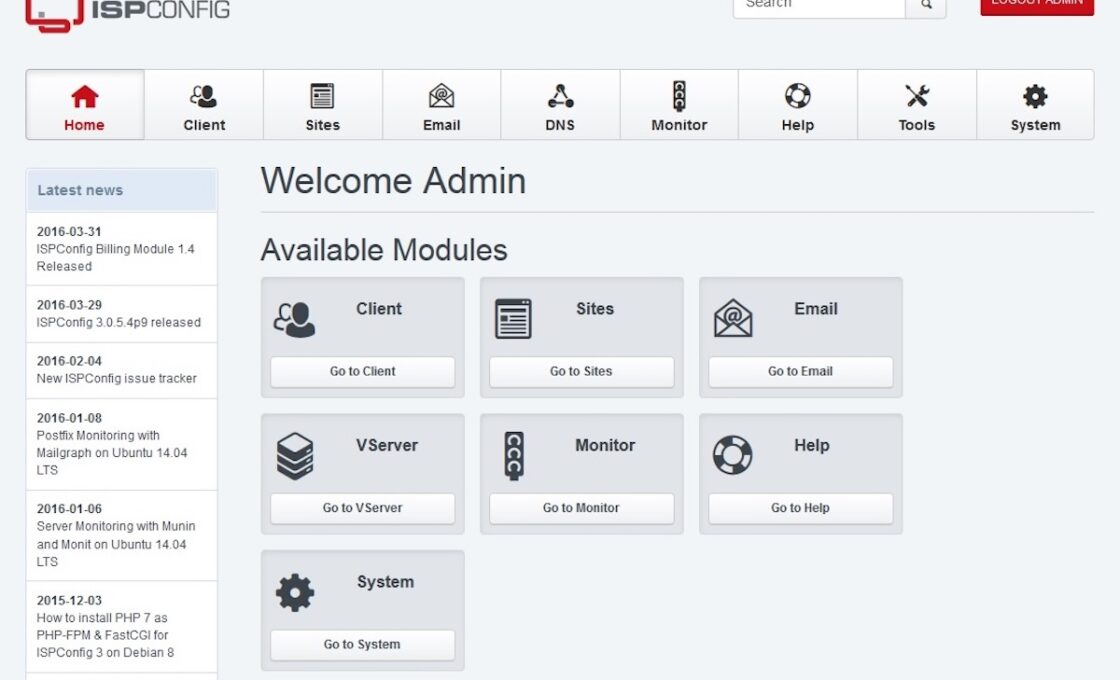The image size is (1120, 680).
Task: Open the Help tab in top navigation
Action: click(797, 105)
